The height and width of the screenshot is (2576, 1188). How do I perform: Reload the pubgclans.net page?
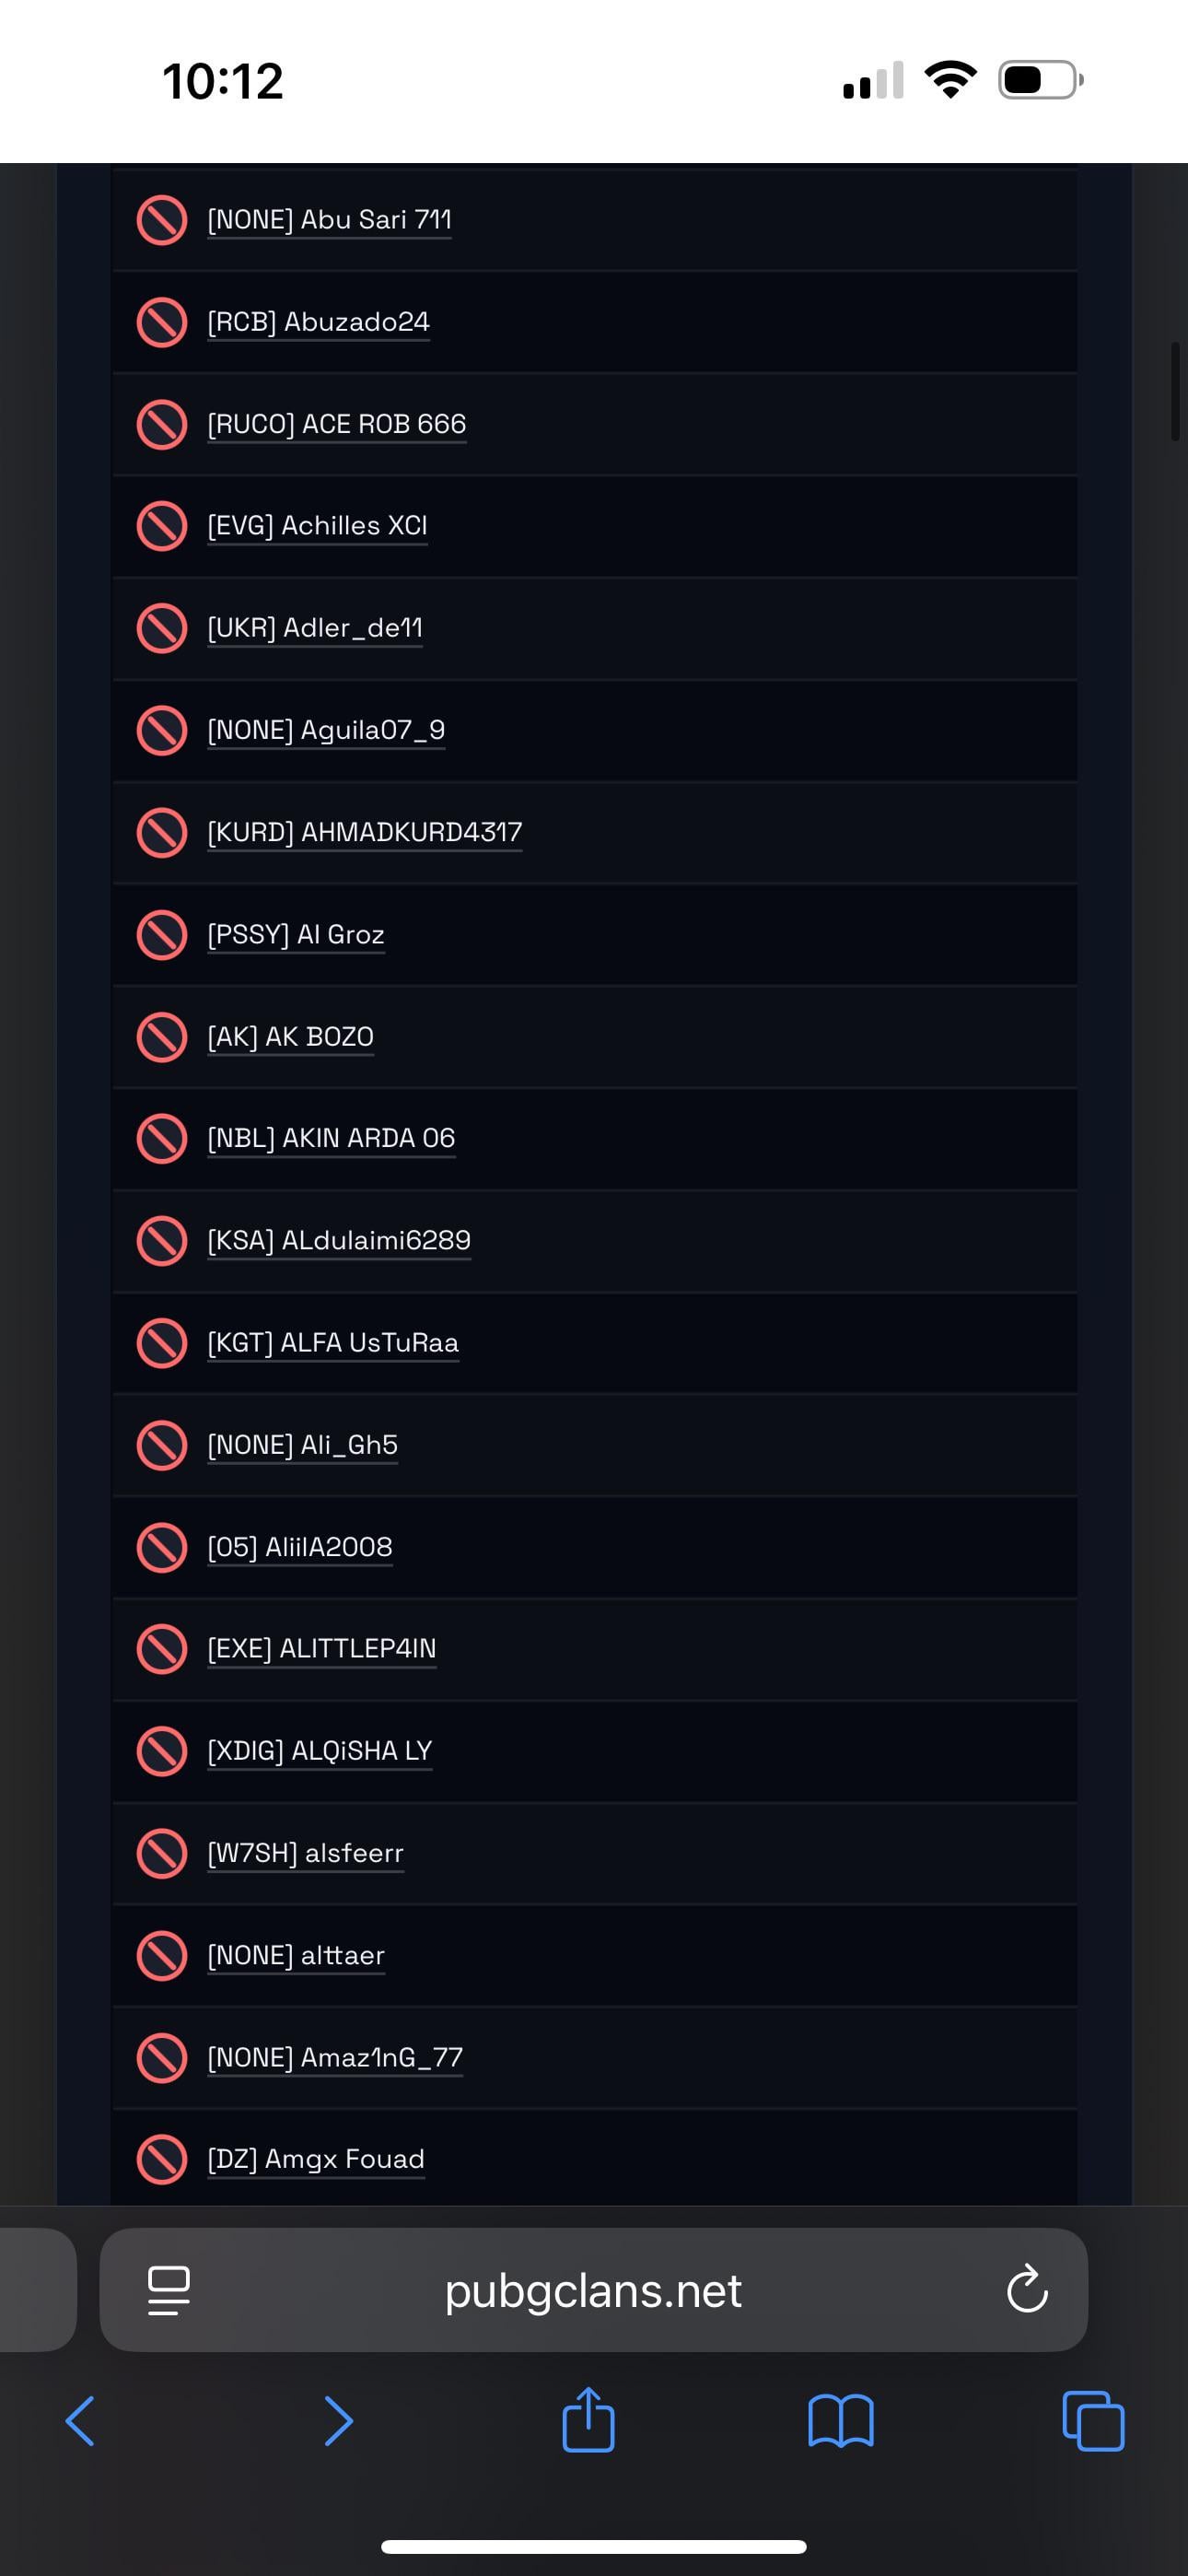[1027, 2290]
